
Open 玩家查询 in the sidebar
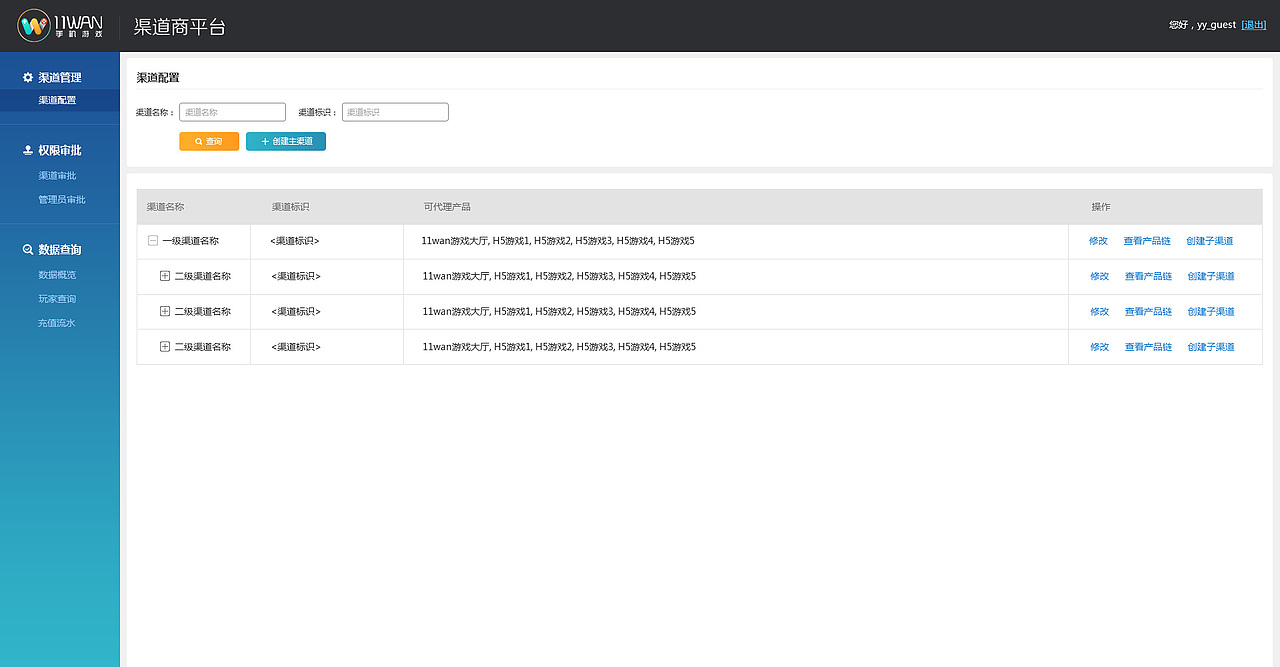pos(57,299)
